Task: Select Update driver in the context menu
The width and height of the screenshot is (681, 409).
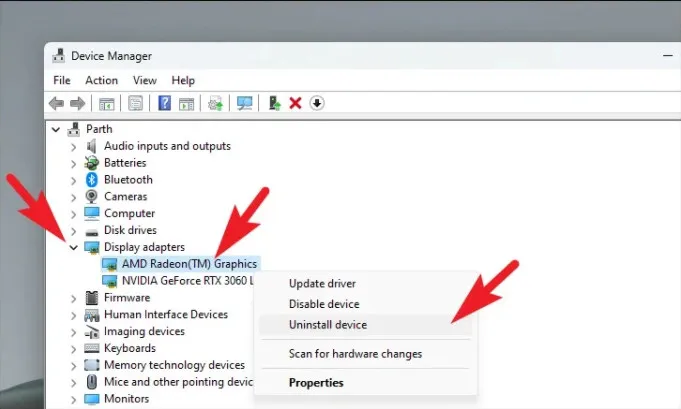Action: pyautogui.click(x=322, y=284)
